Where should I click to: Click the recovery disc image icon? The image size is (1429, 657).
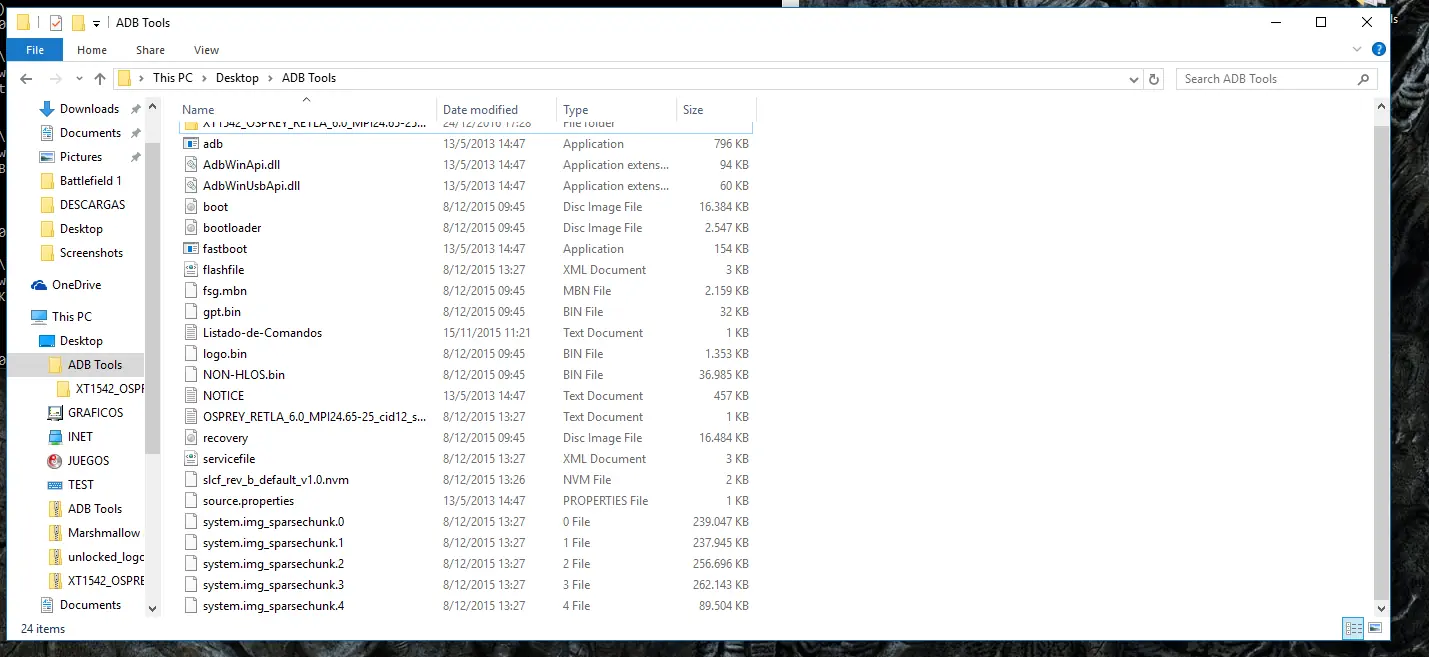pos(192,438)
